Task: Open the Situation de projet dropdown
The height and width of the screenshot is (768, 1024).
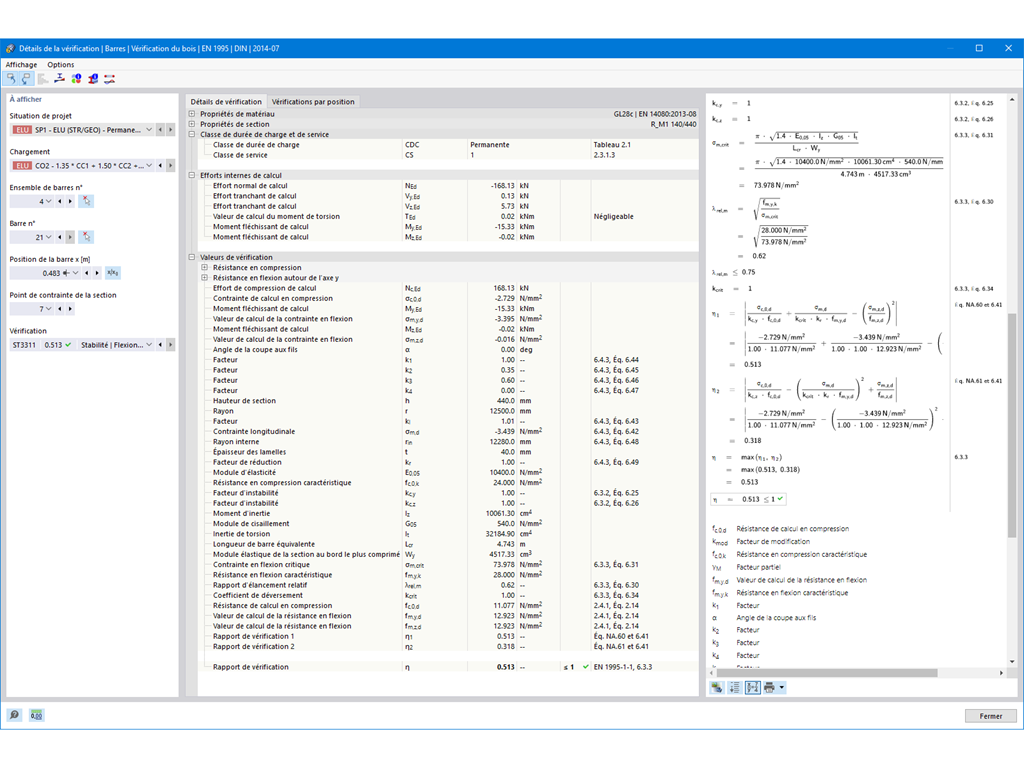Action: point(149,130)
